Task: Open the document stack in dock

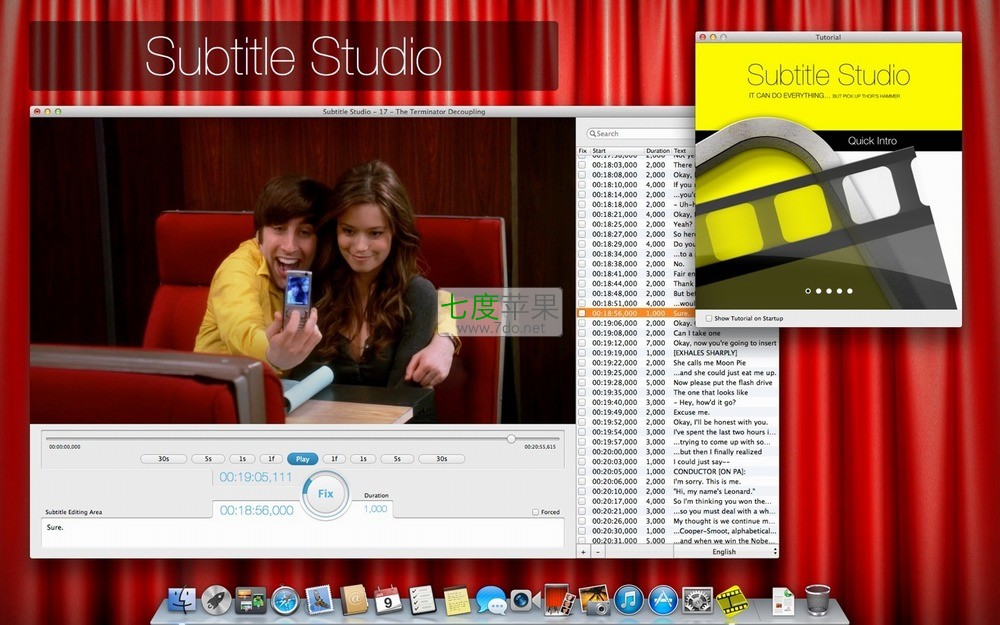Action: (x=783, y=601)
